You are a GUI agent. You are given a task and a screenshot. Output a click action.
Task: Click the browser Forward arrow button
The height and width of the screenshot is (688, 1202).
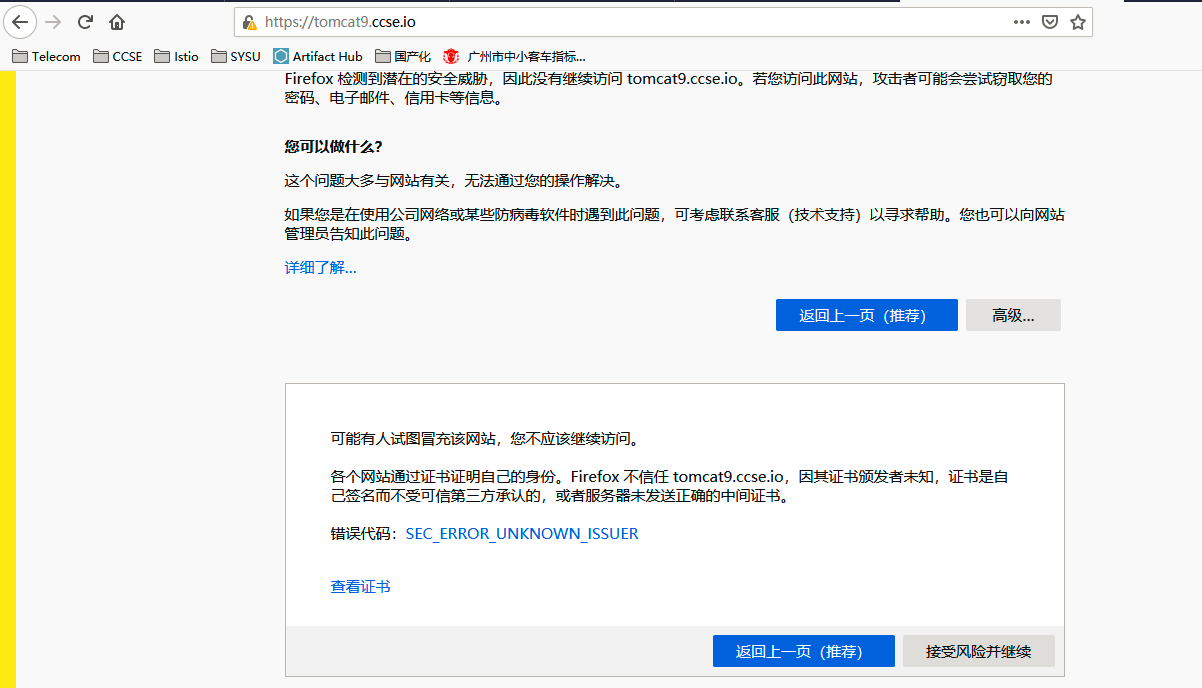coord(53,22)
